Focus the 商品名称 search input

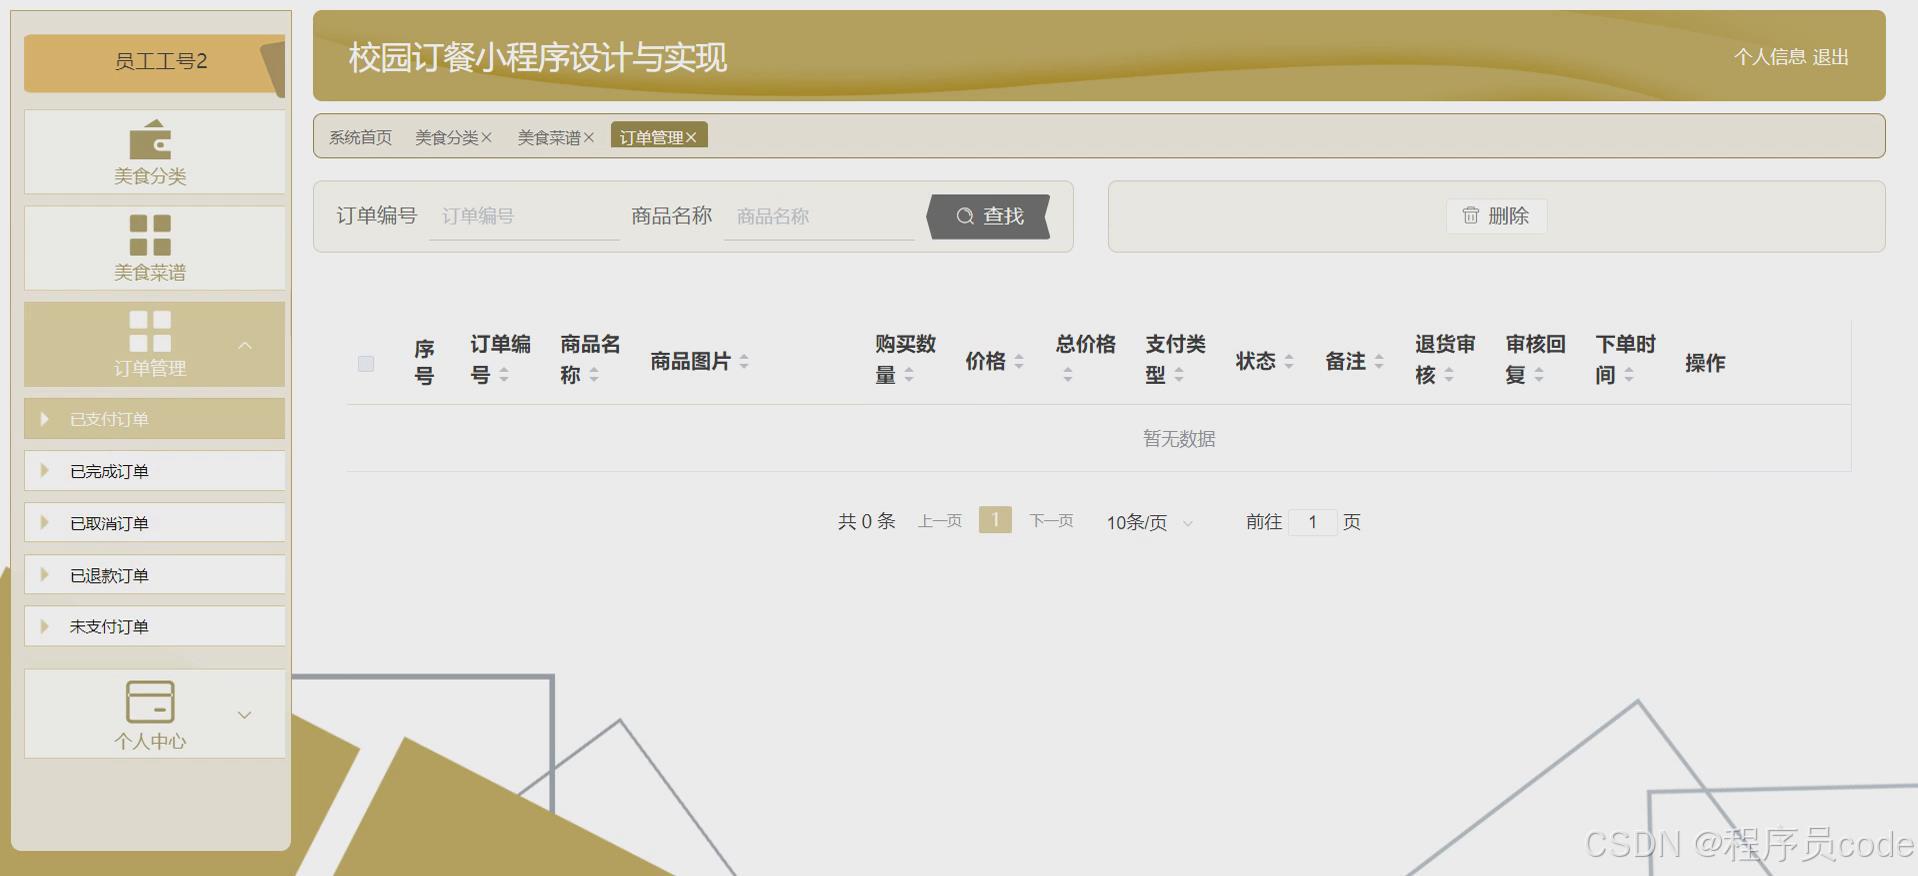pyautogui.click(x=820, y=216)
